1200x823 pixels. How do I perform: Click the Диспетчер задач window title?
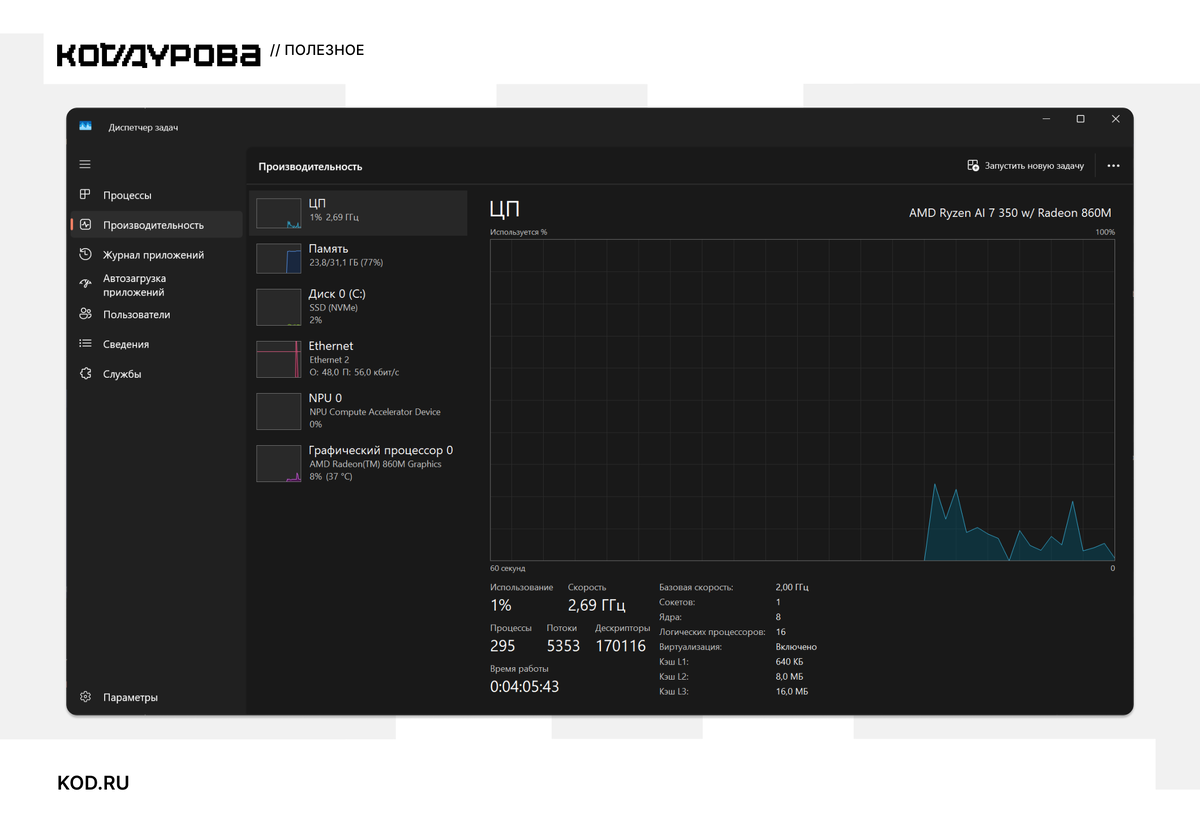click(x=143, y=128)
